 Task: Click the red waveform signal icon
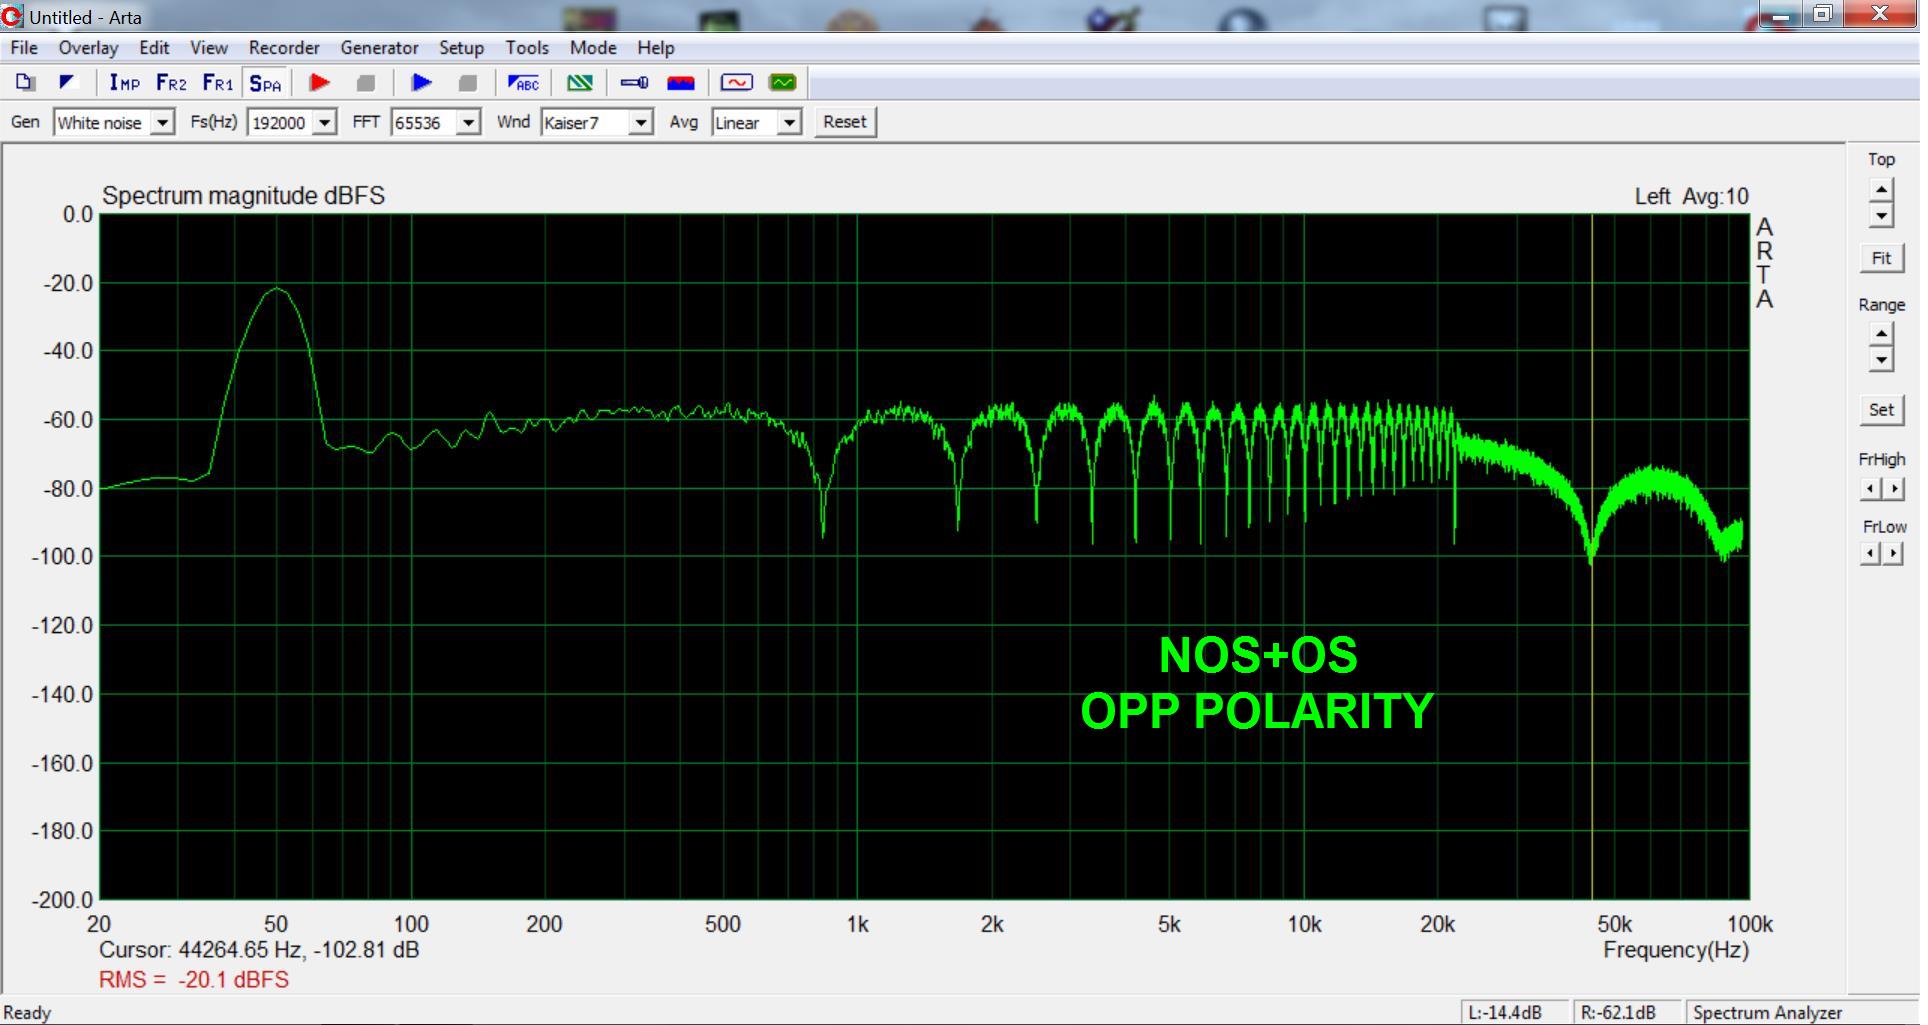coord(737,83)
